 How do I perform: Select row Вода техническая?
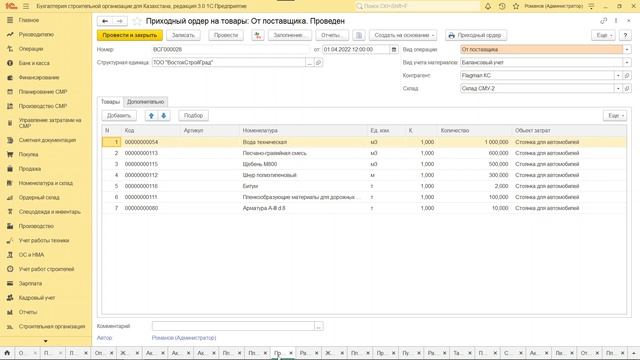point(364,142)
